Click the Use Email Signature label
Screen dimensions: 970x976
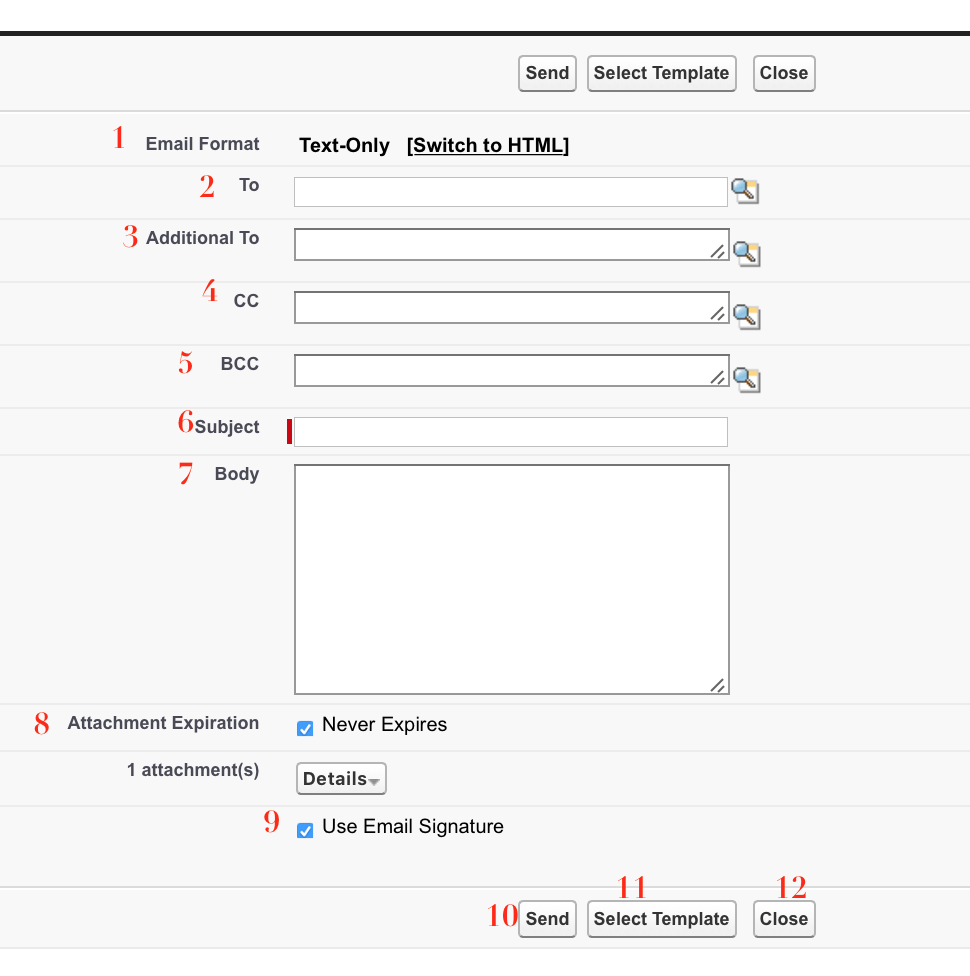tap(413, 827)
